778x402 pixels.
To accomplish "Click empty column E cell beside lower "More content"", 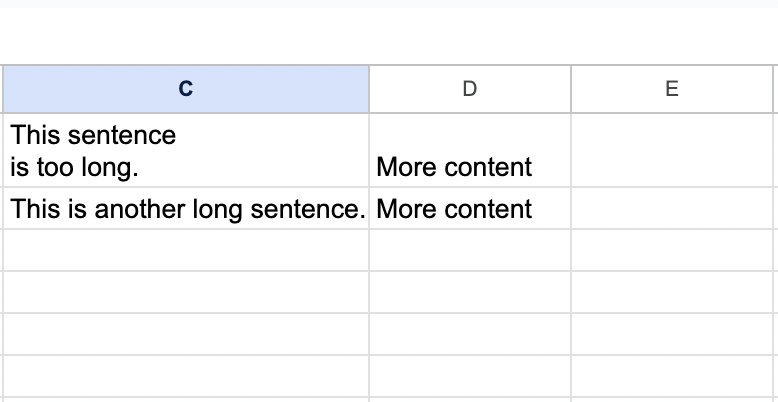I will coord(672,209).
